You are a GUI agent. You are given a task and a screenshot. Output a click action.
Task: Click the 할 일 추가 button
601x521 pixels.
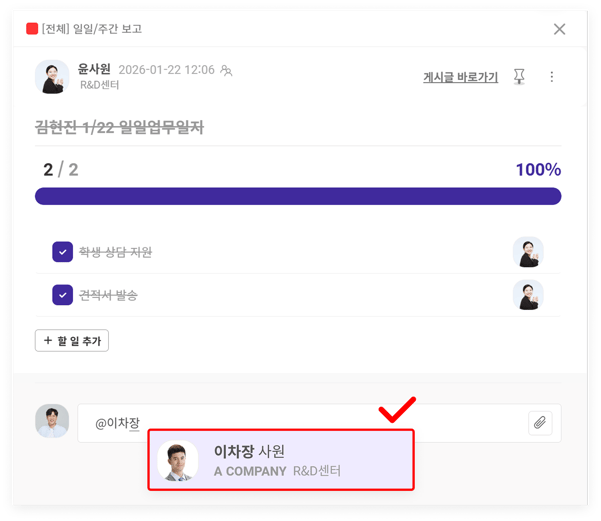(72, 341)
